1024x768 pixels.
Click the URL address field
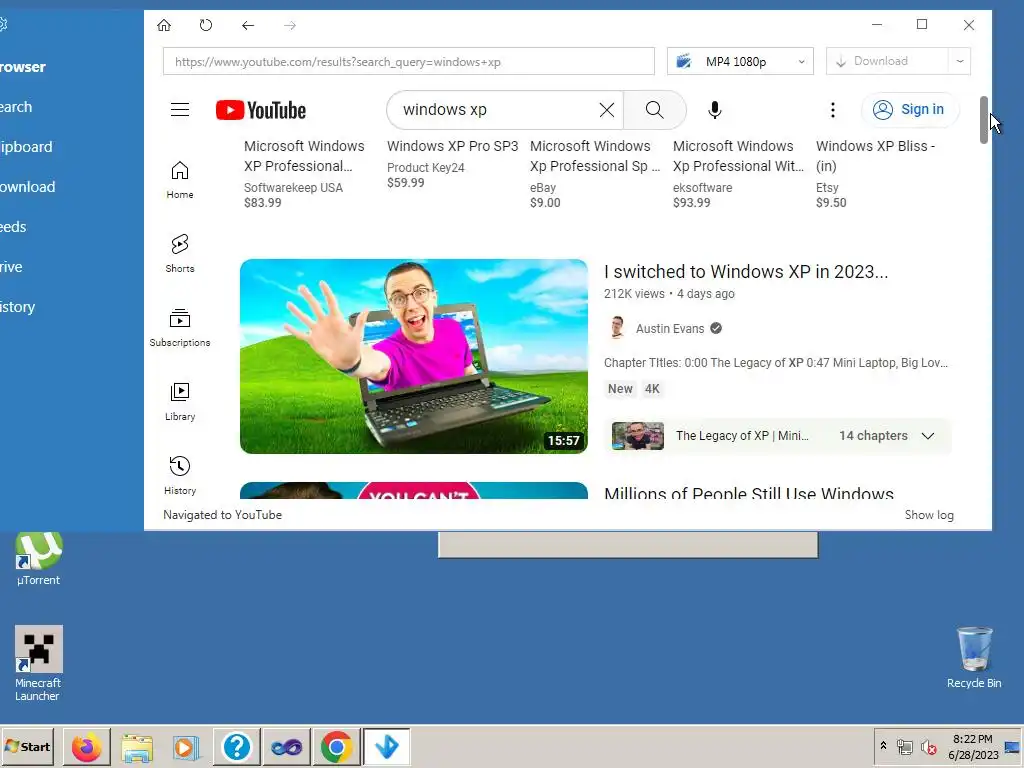(x=409, y=61)
